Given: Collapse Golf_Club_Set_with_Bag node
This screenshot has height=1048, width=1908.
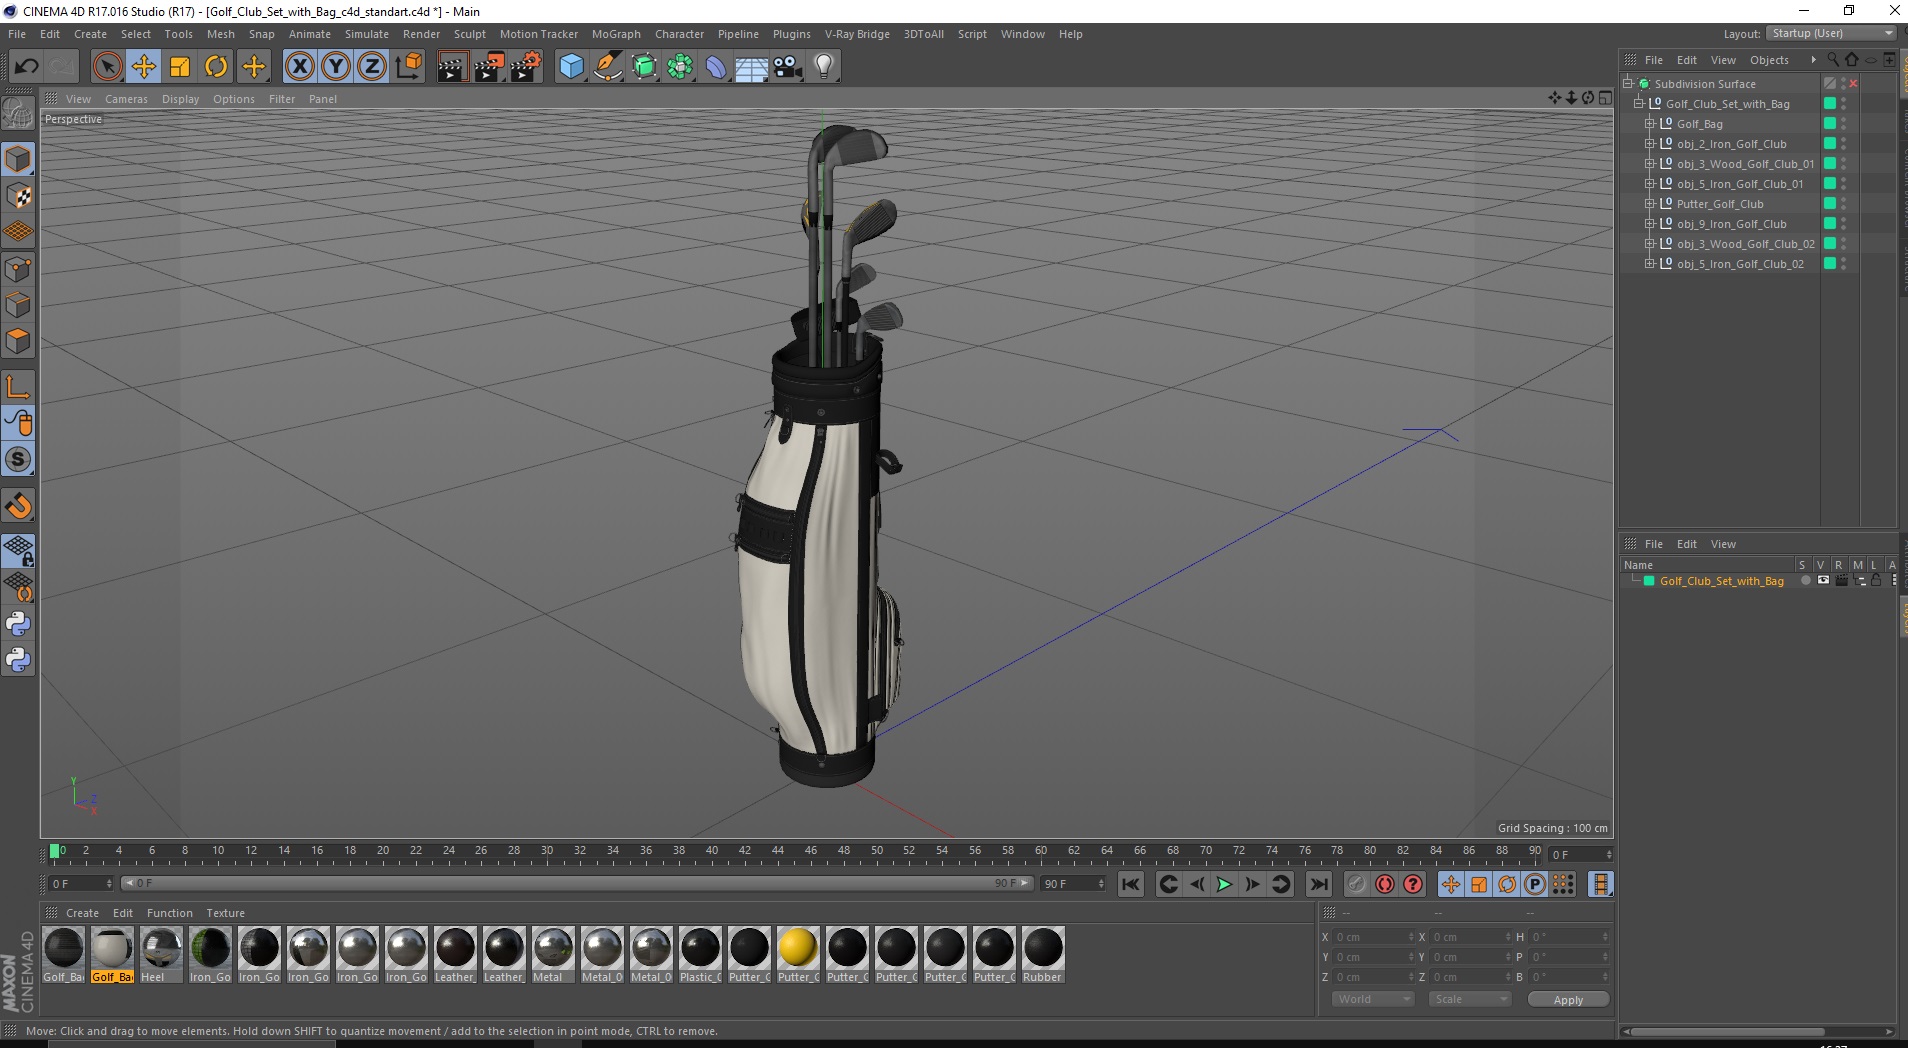Looking at the screenshot, I should point(1638,104).
